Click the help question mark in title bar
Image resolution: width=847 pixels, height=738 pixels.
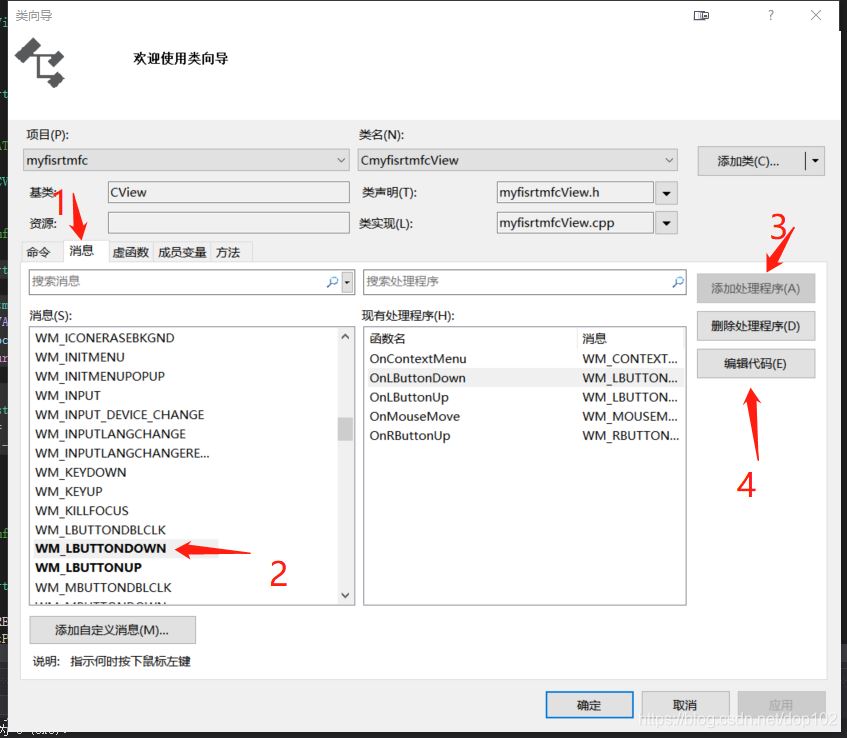pos(771,15)
